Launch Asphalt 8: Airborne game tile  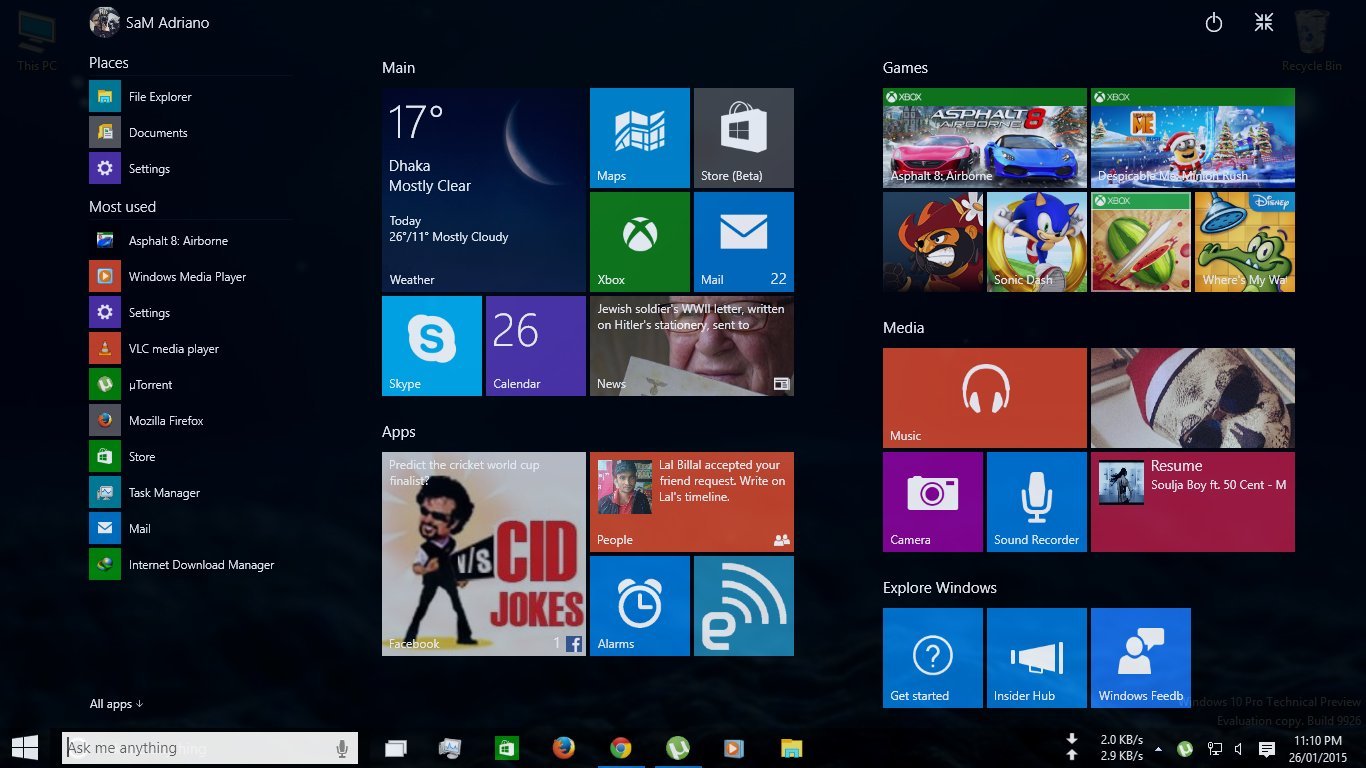pos(985,138)
